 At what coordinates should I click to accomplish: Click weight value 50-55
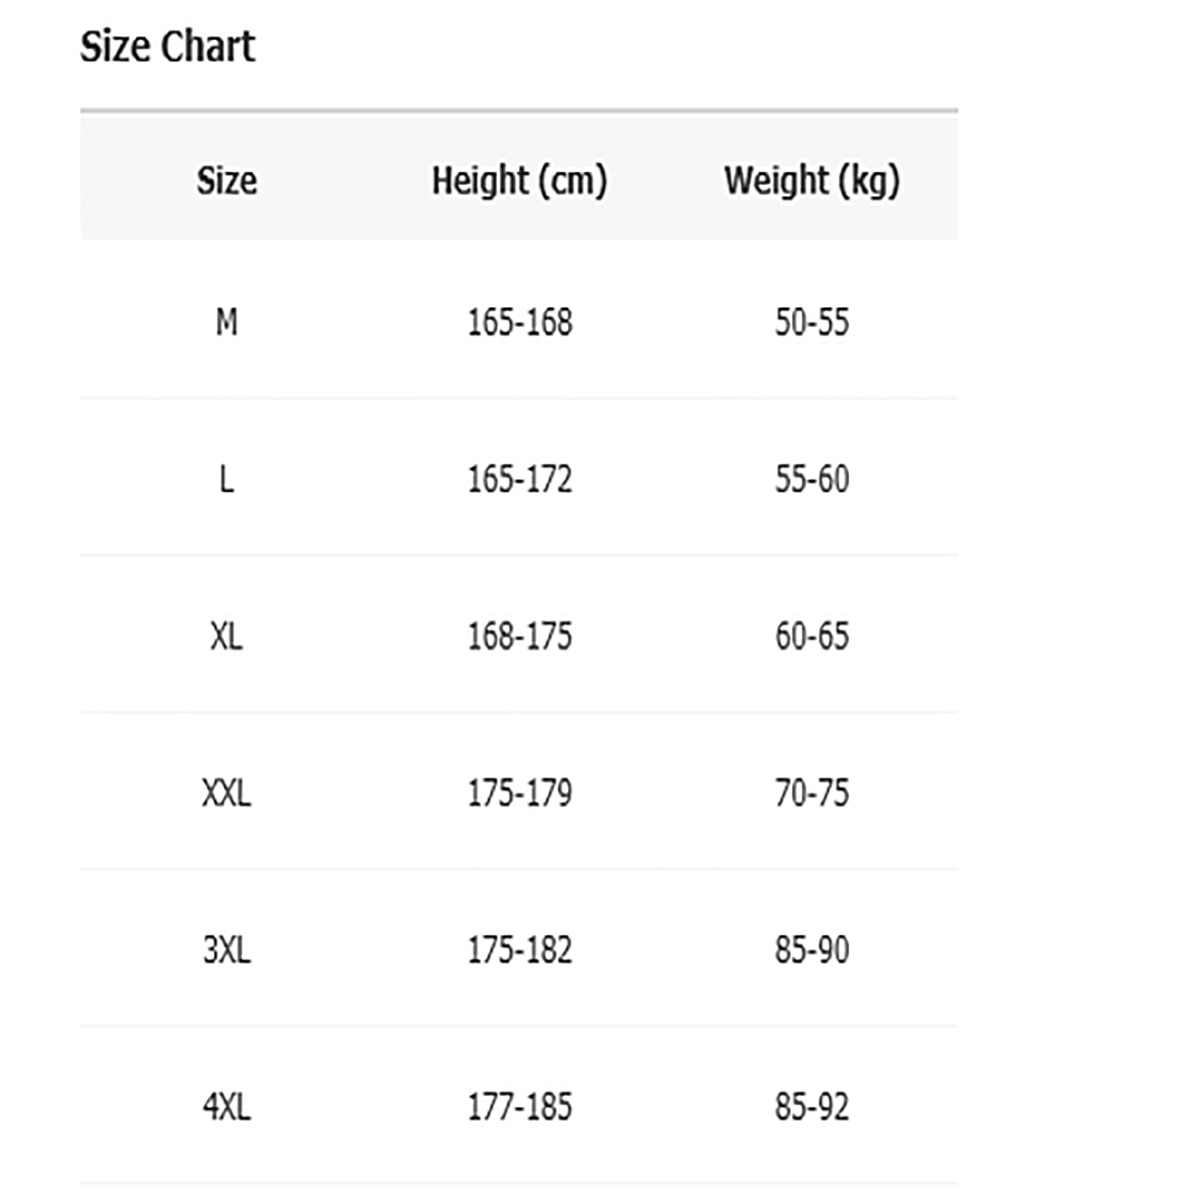(x=812, y=322)
